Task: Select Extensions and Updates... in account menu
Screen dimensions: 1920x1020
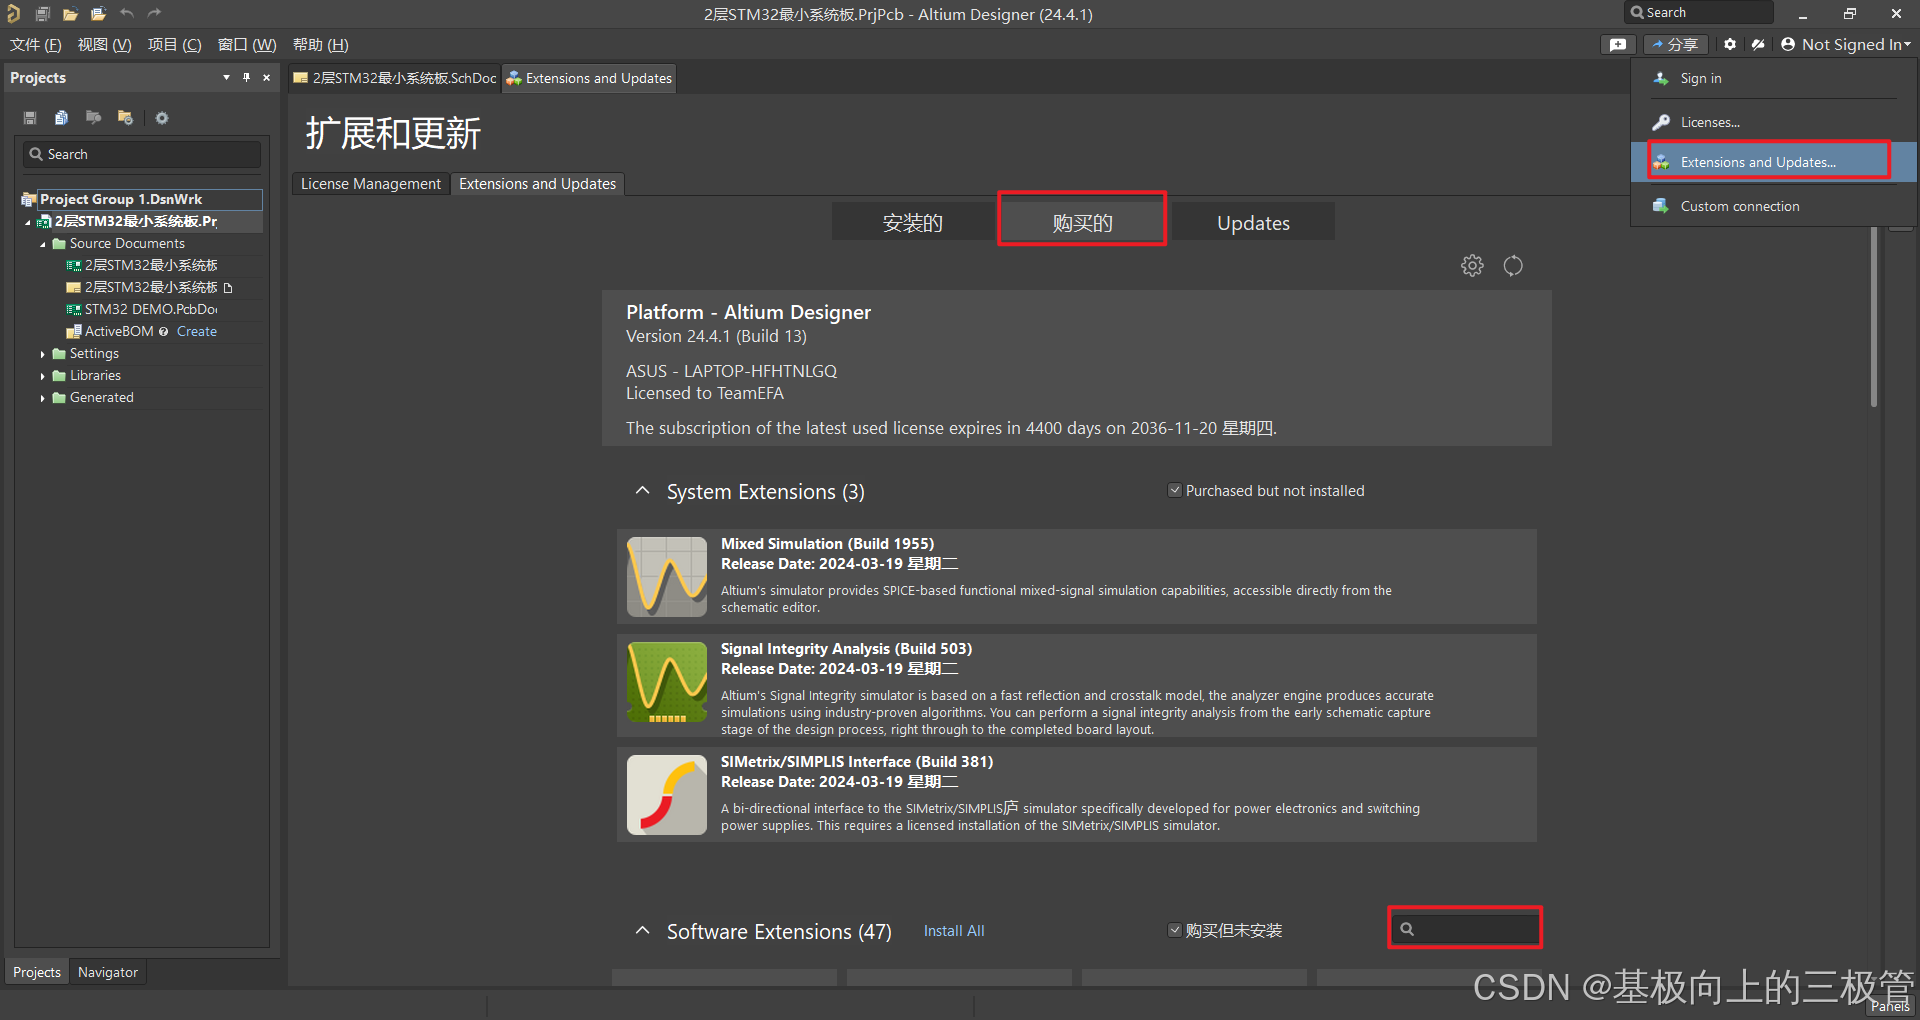Action: [1774, 162]
